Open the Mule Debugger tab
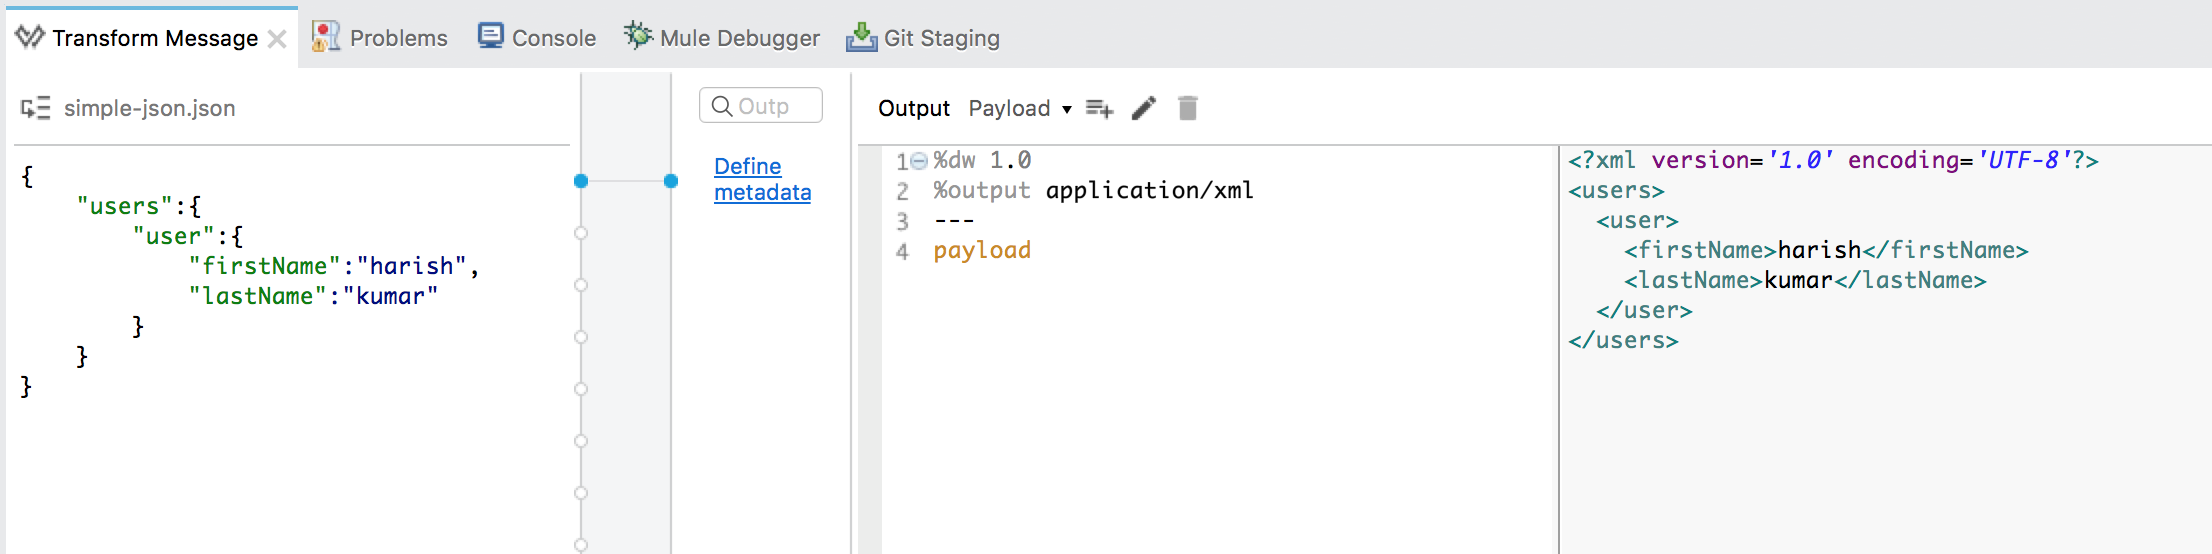 [x=739, y=38]
